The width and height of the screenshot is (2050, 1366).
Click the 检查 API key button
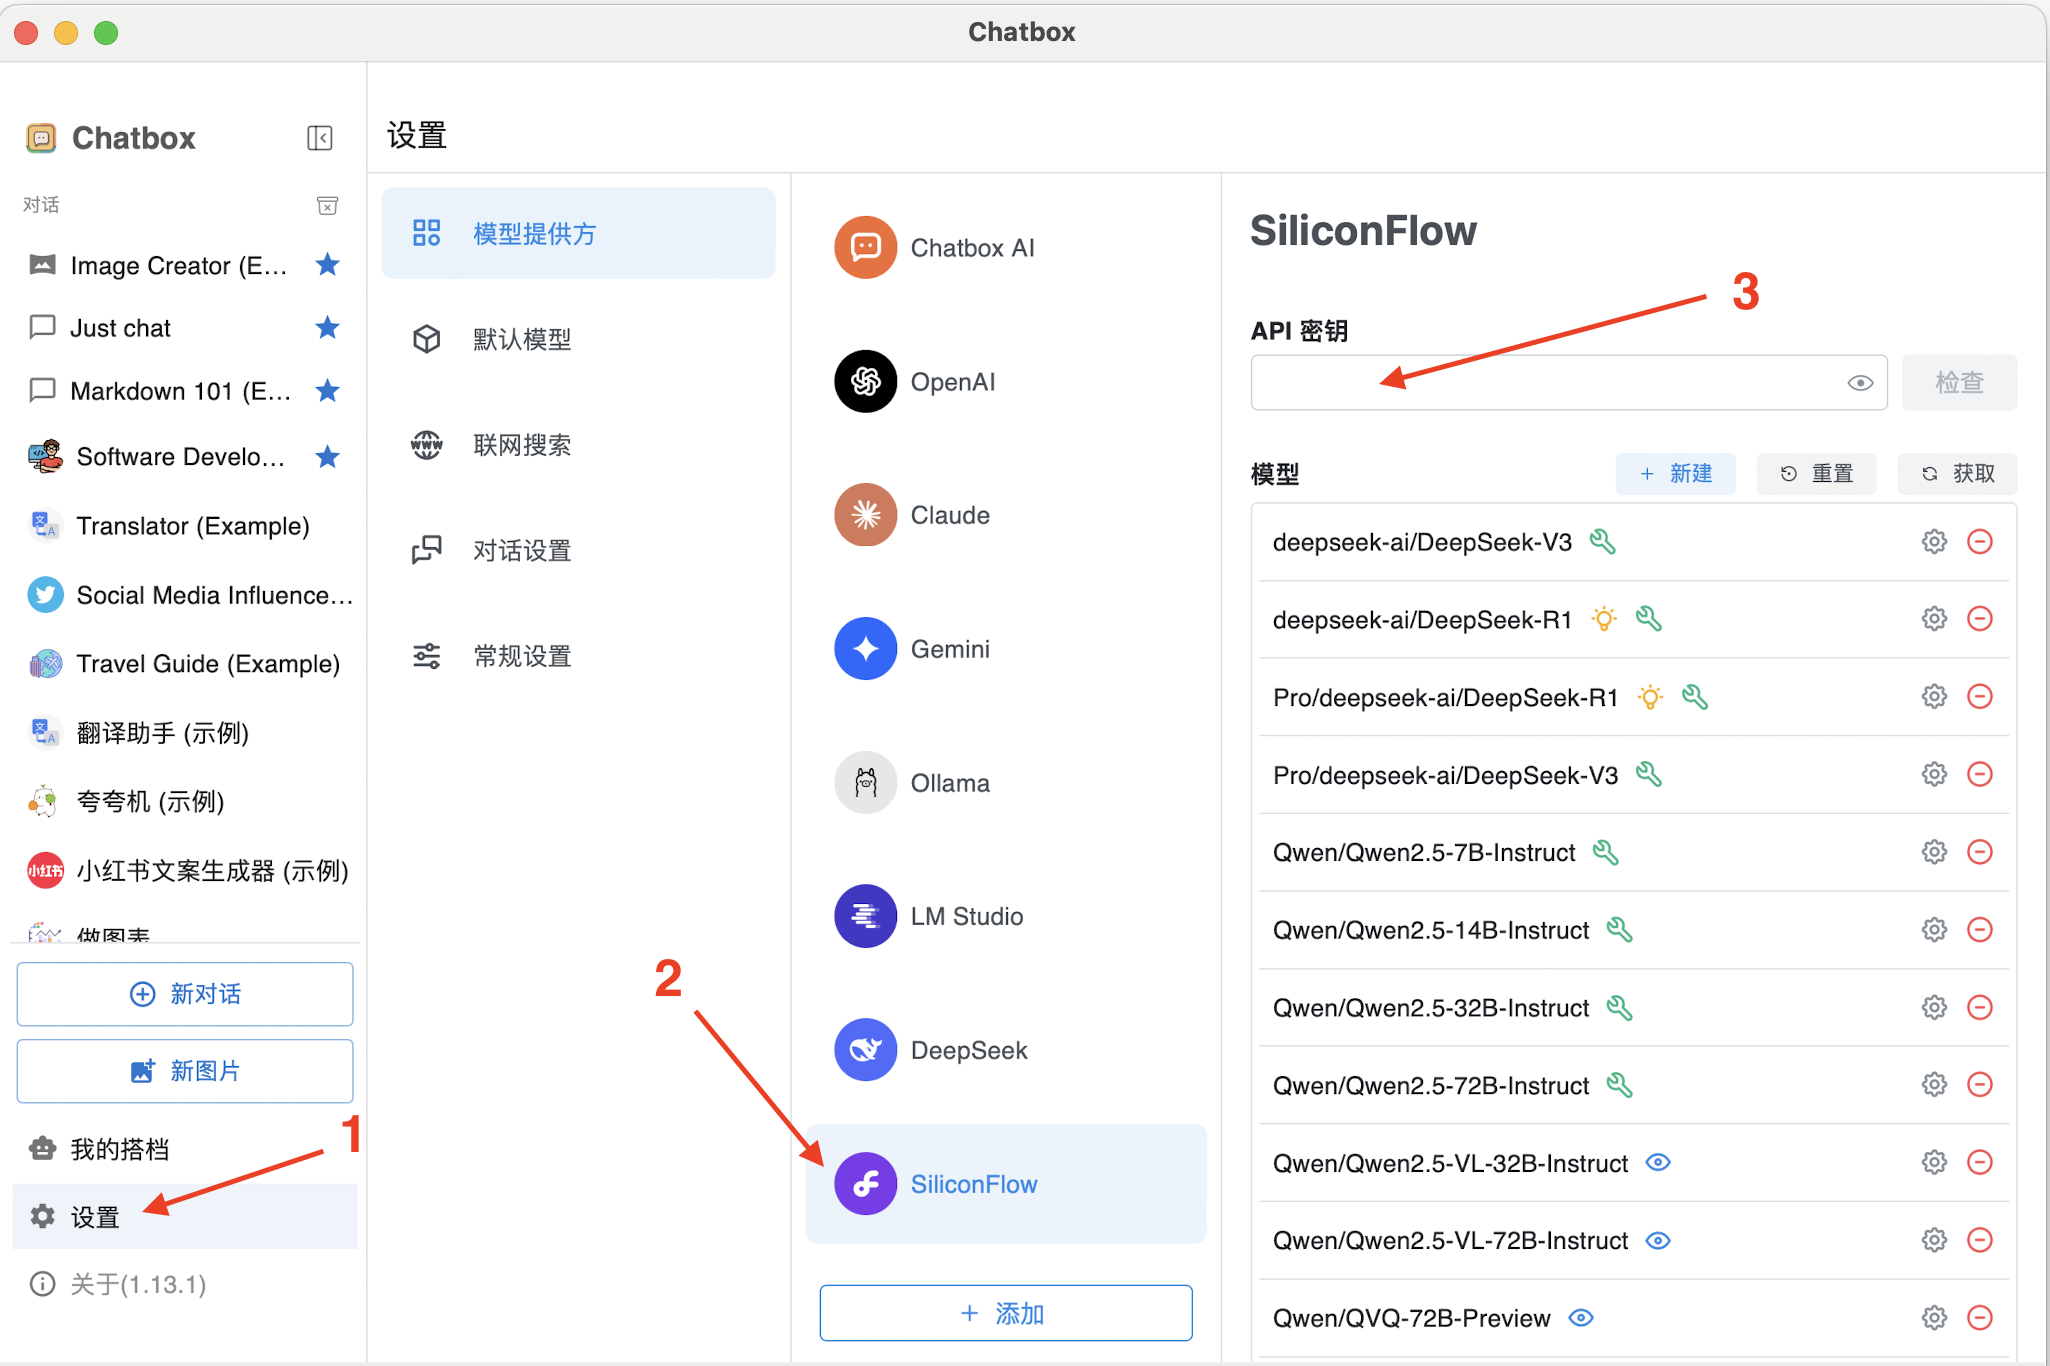[x=1959, y=382]
